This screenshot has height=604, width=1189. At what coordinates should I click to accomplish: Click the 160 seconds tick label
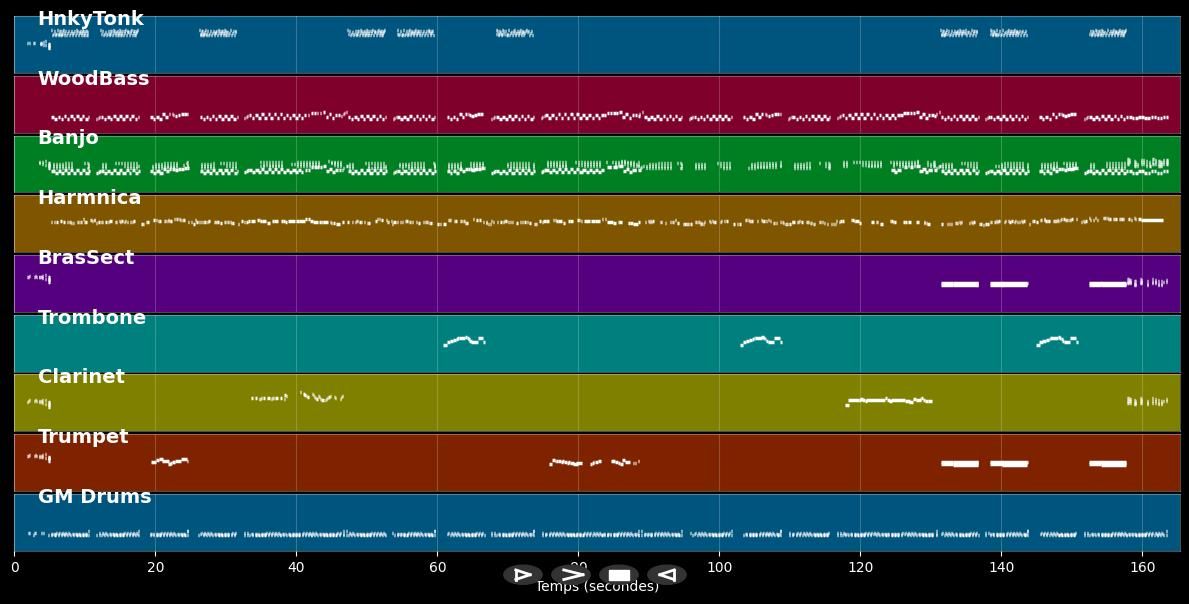[x=1142, y=567]
